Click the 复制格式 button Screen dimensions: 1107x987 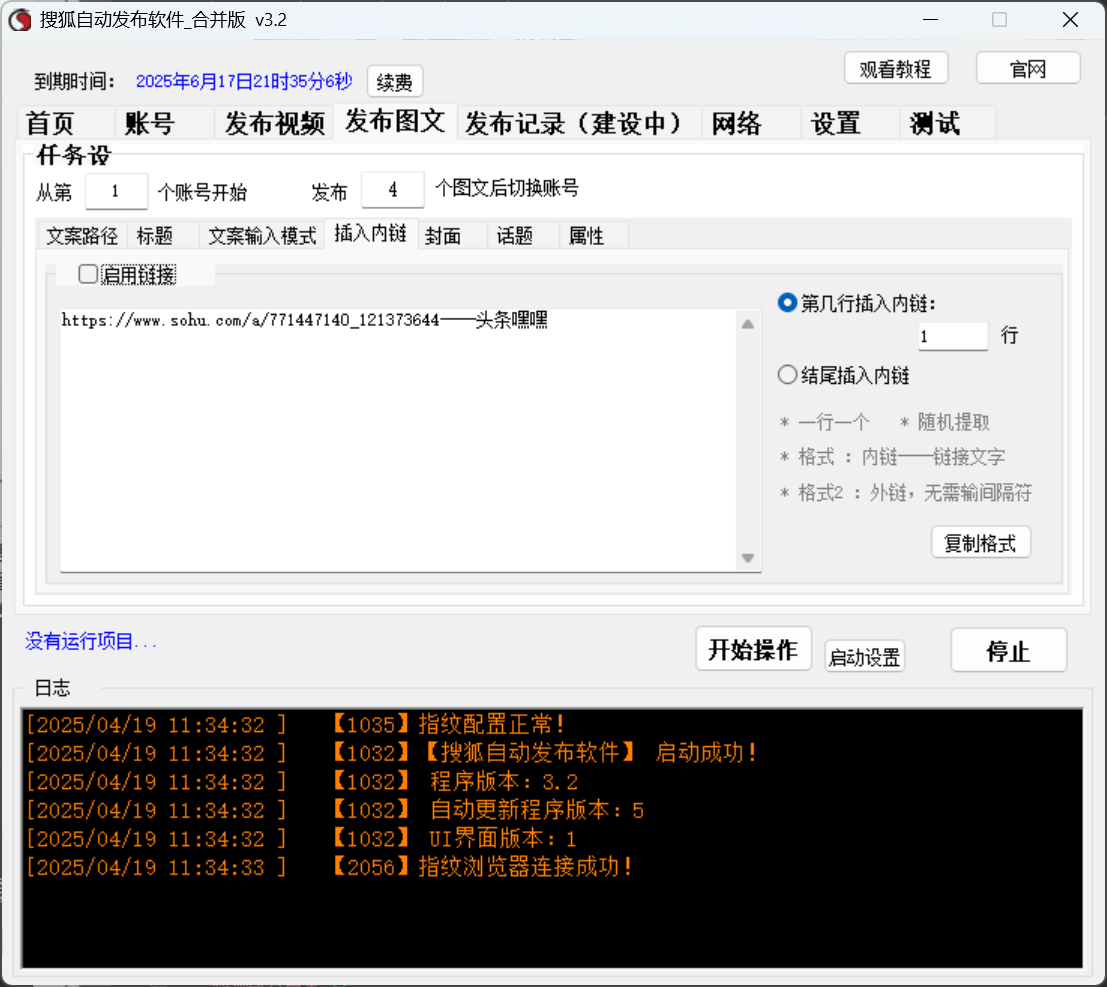point(981,542)
